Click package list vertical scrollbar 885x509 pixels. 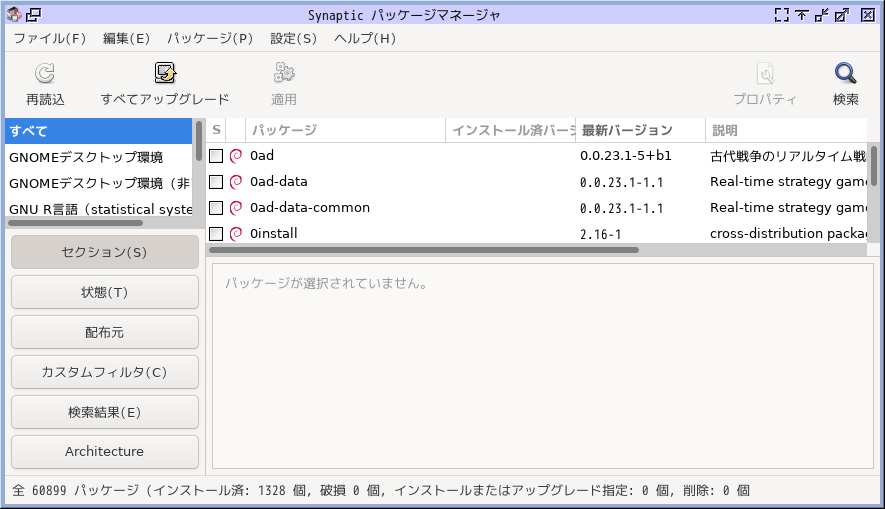(x=874, y=166)
